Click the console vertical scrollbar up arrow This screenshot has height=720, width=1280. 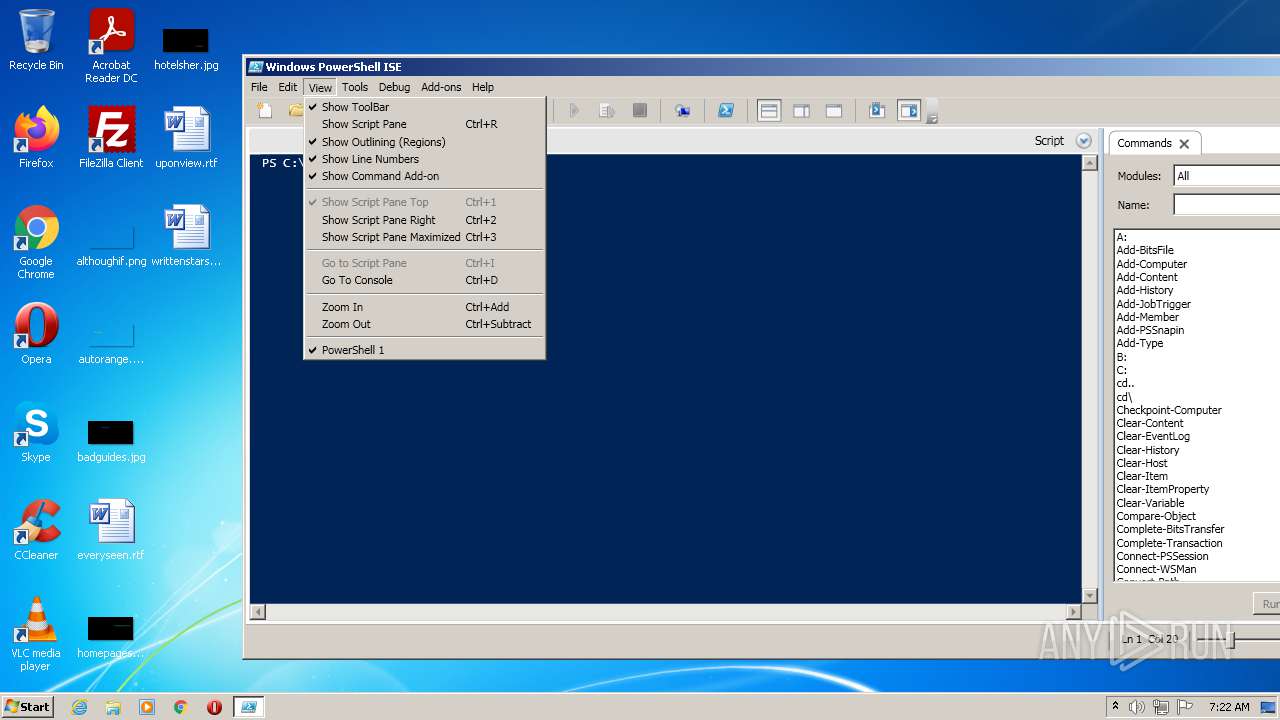point(1089,163)
